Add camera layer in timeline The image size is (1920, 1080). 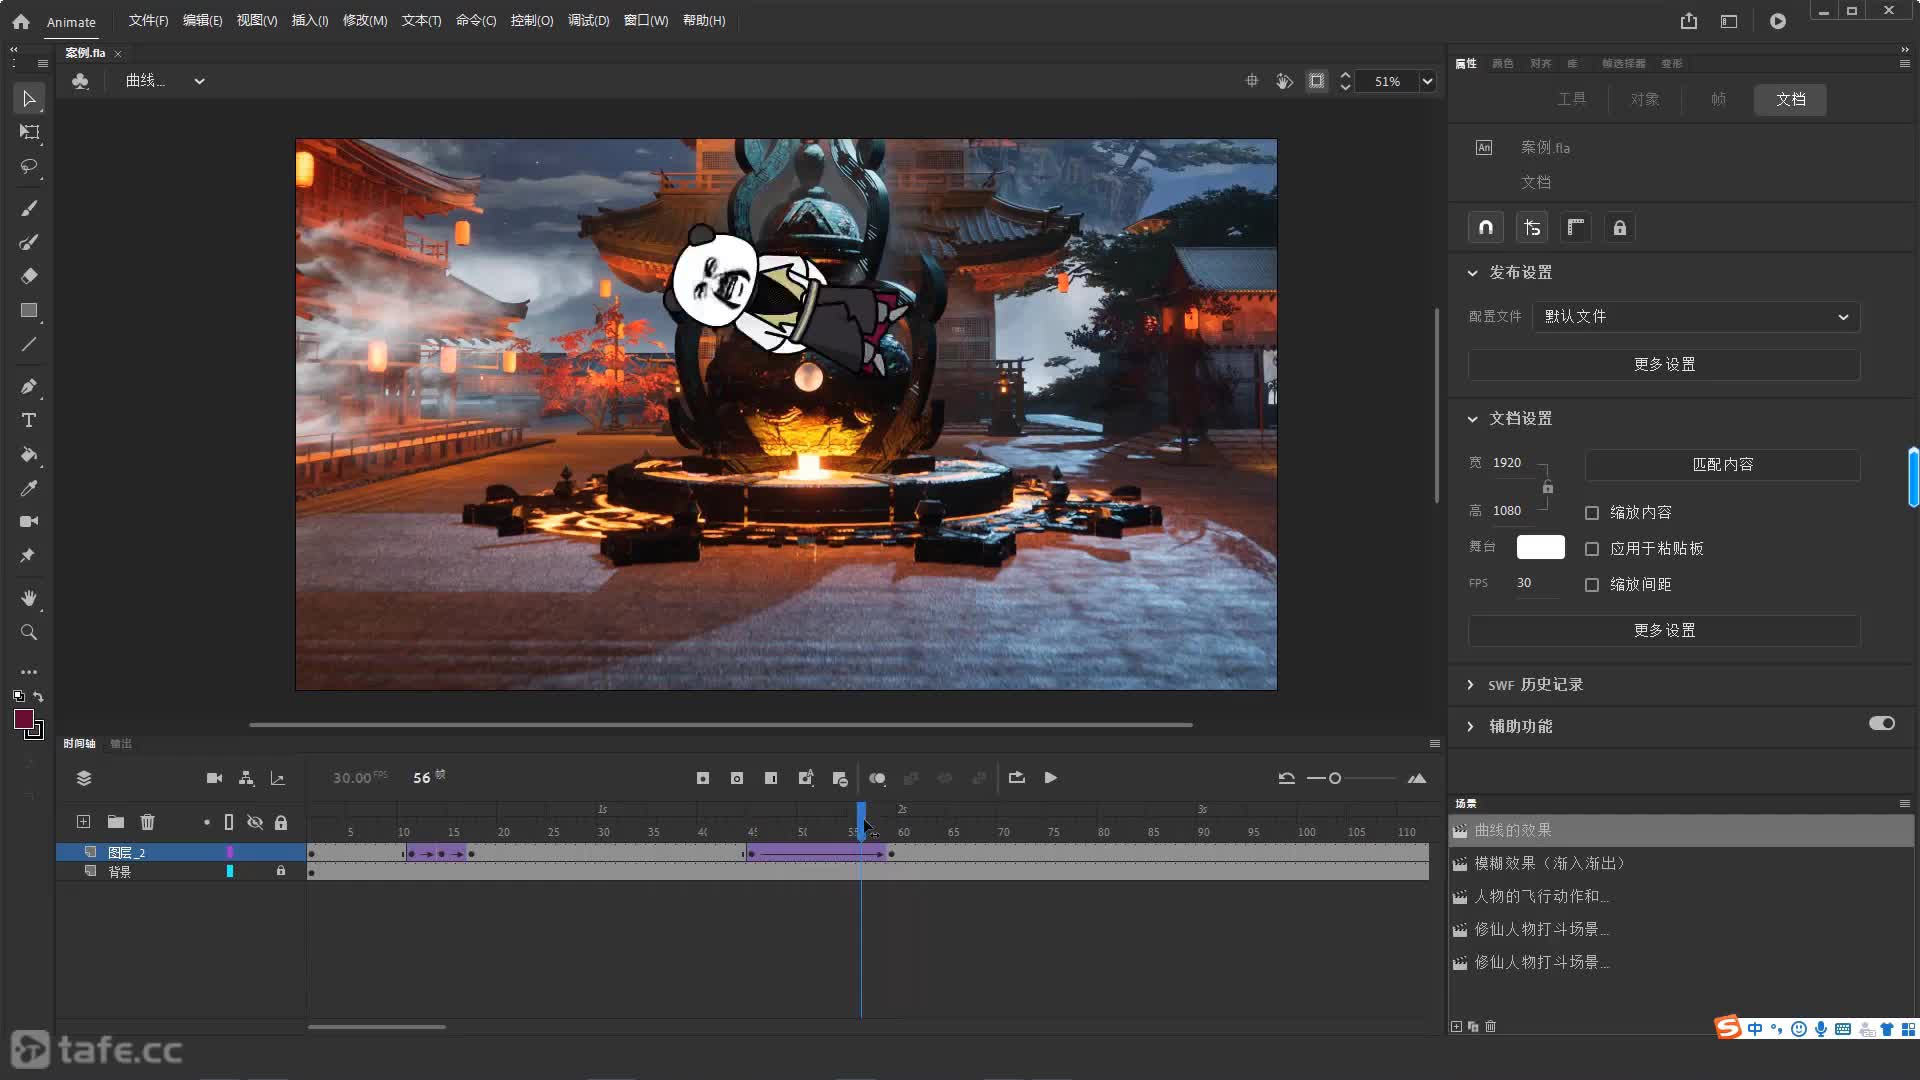tap(214, 778)
